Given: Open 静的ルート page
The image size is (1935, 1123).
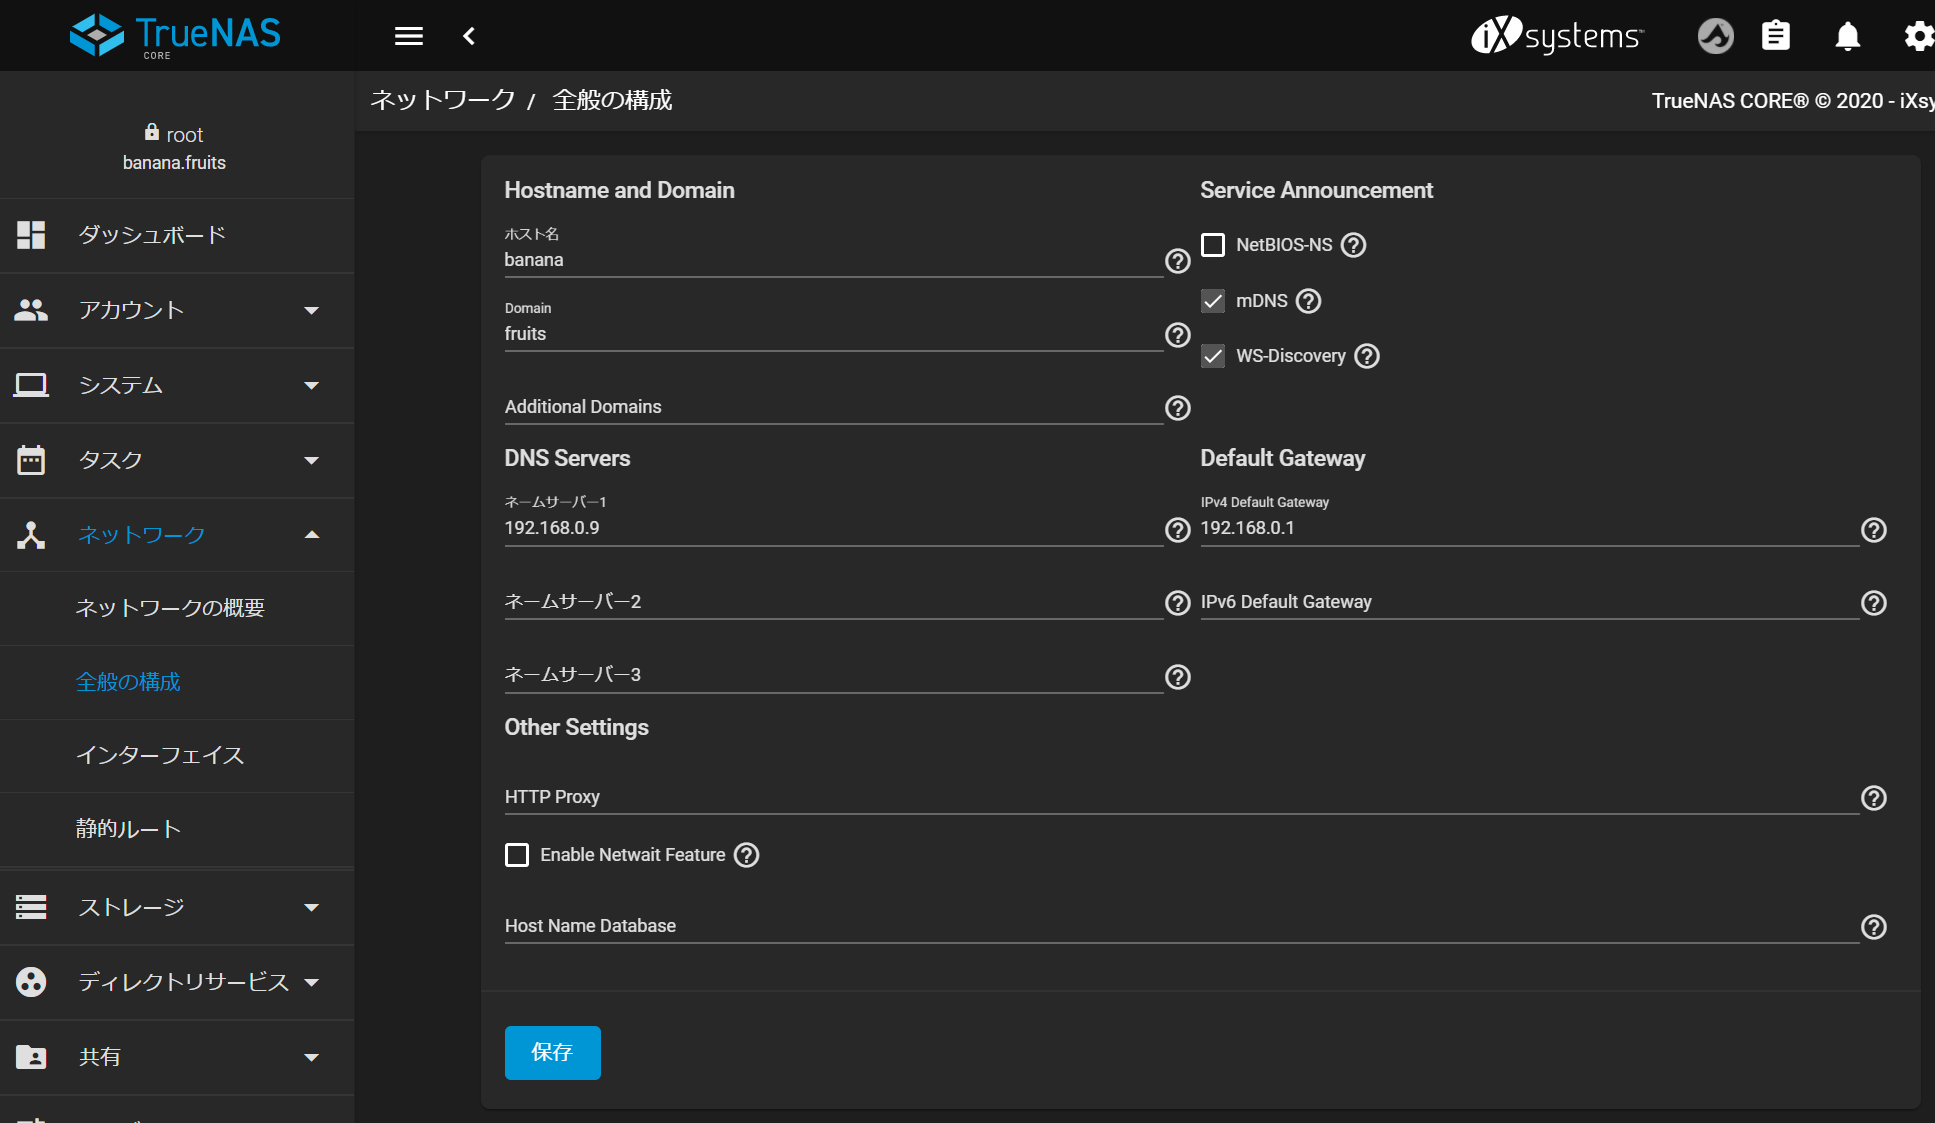Looking at the screenshot, I should click(177, 829).
